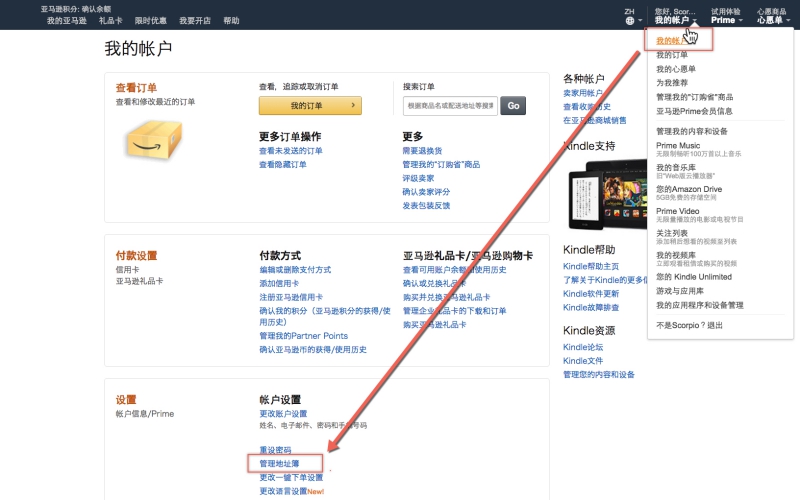Select 我的应用程序和设备管理 in dropdown menu

point(699,306)
